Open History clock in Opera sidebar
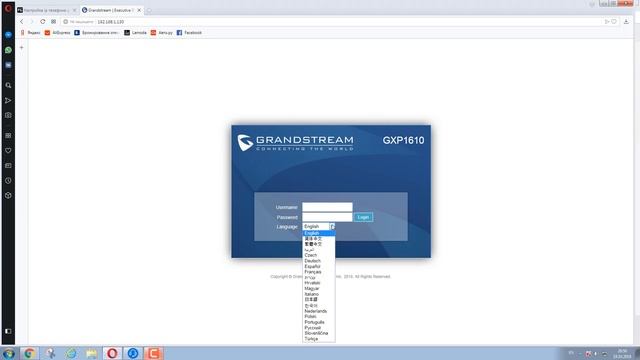The height and width of the screenshot is (360, 640). tap(8, 180)
